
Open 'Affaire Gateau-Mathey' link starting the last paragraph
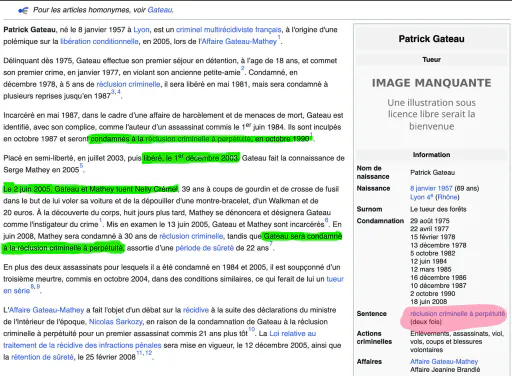tap(46, 310)
